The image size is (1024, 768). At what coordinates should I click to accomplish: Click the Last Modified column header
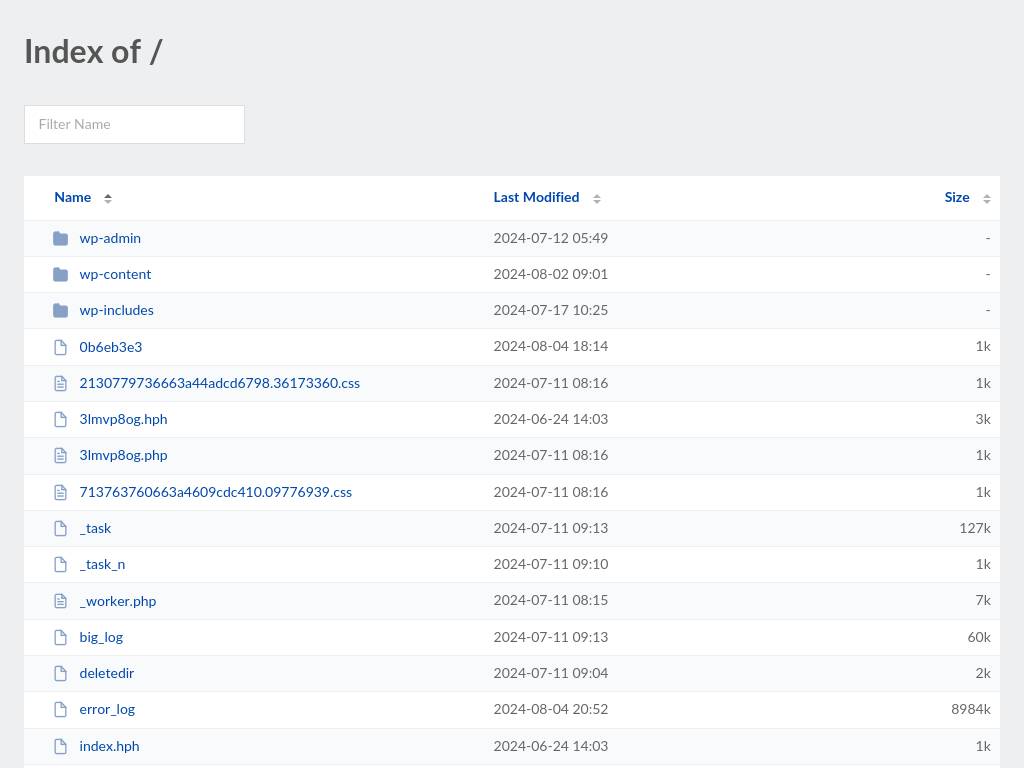click(536, 197)
